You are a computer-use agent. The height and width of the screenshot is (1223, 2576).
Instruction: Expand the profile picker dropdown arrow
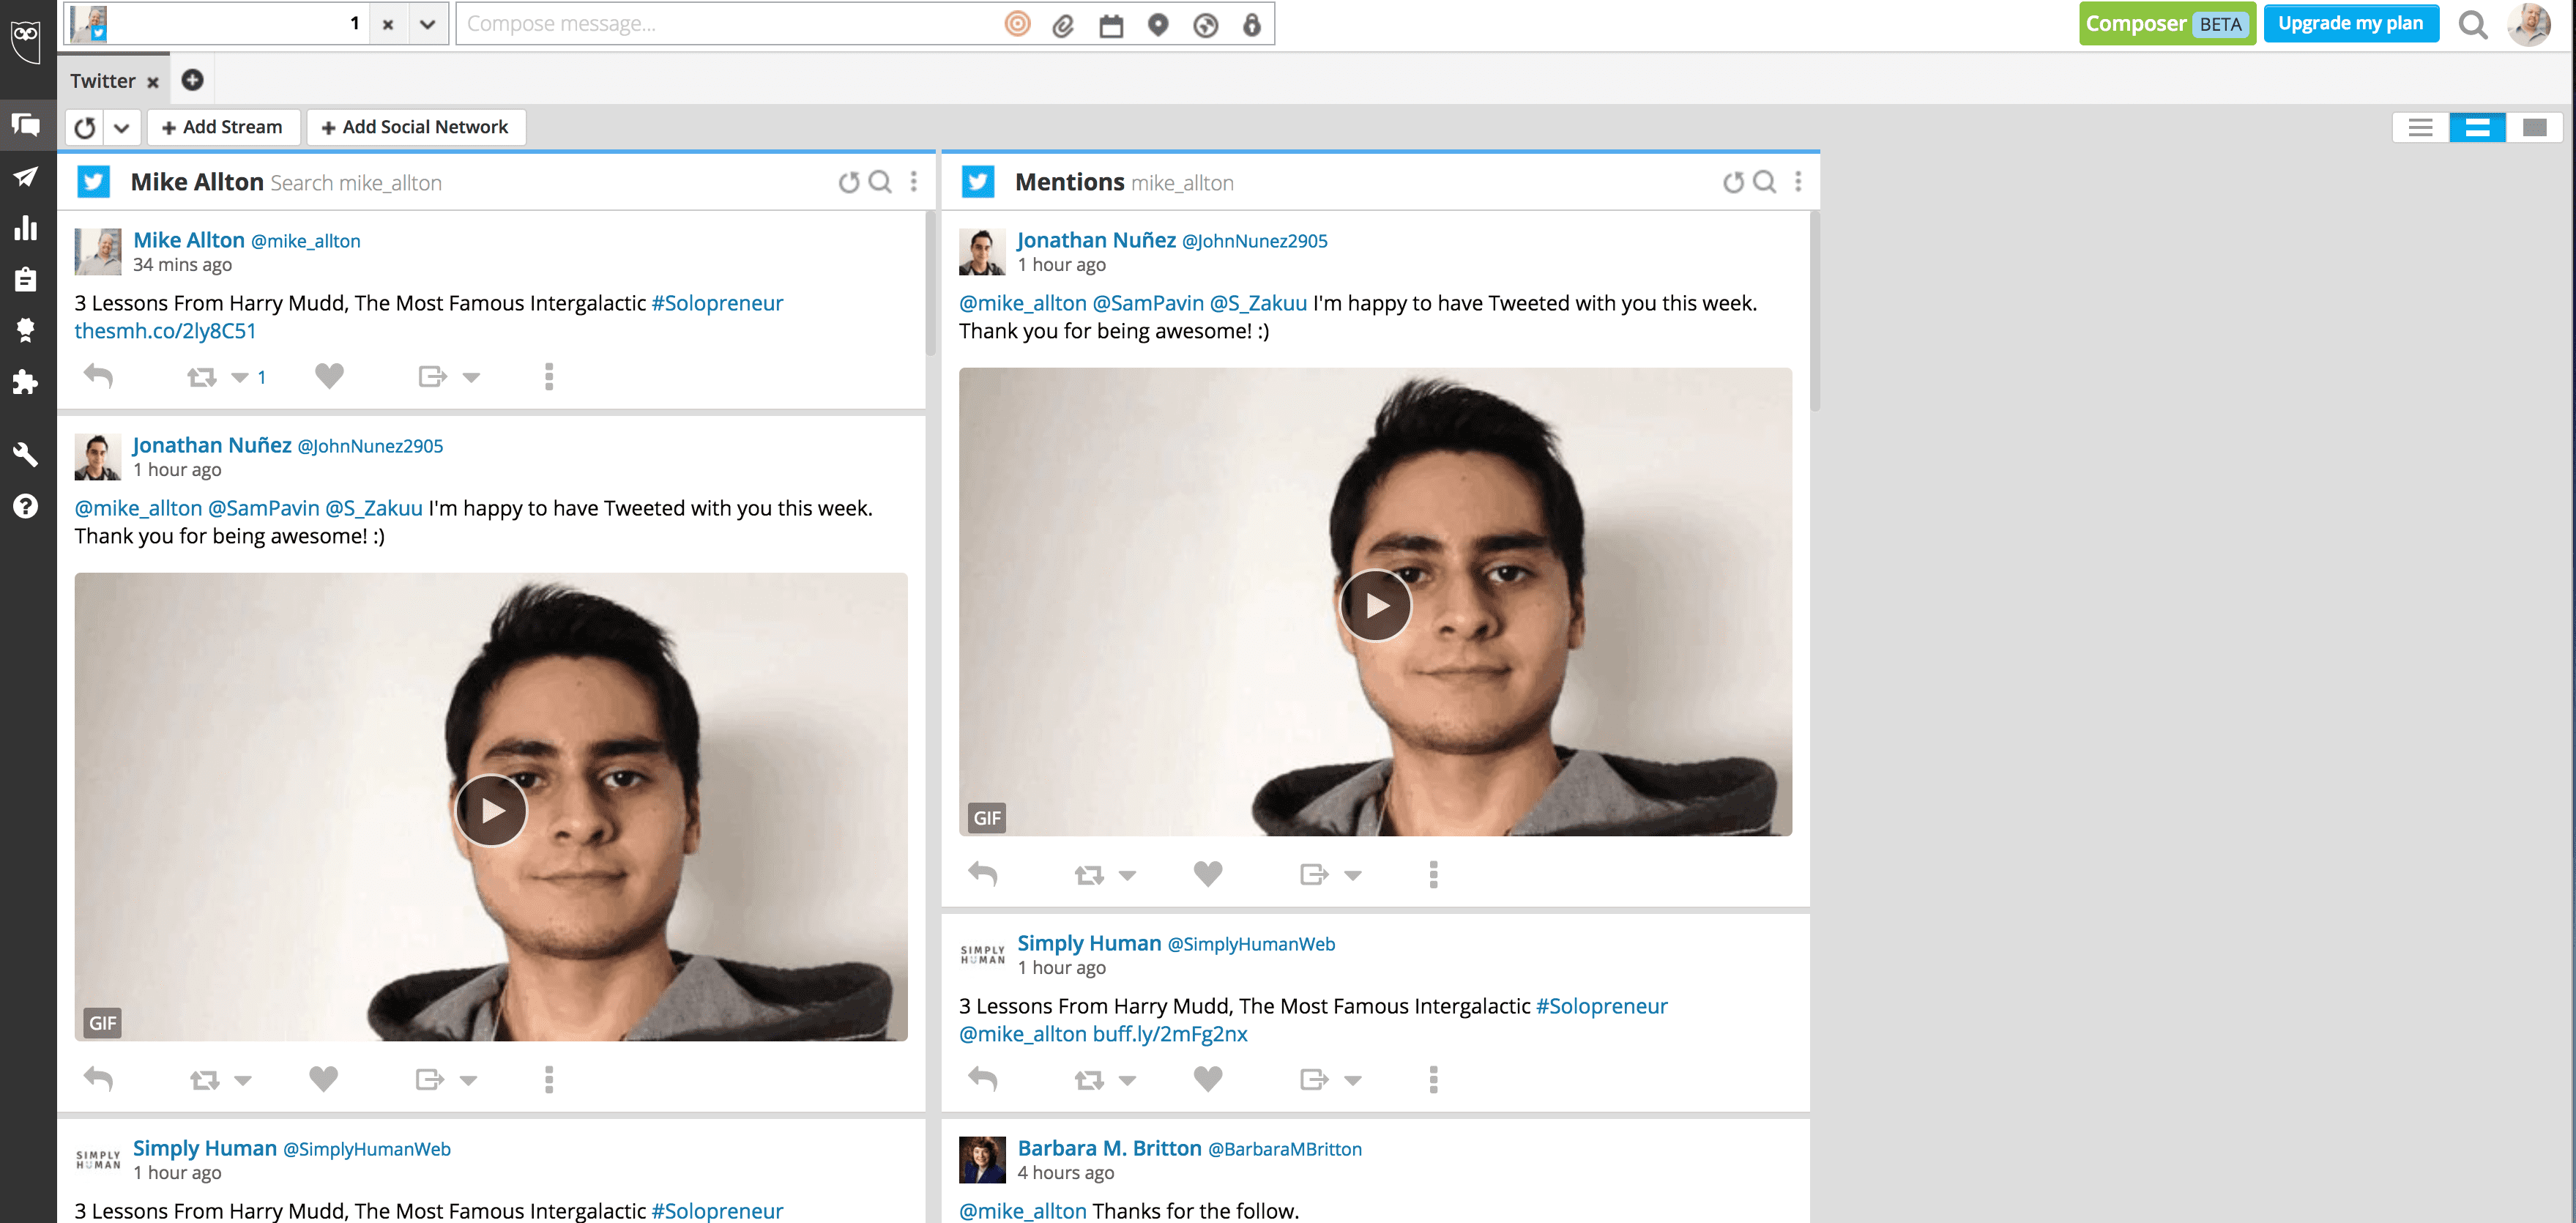(428, 24)
